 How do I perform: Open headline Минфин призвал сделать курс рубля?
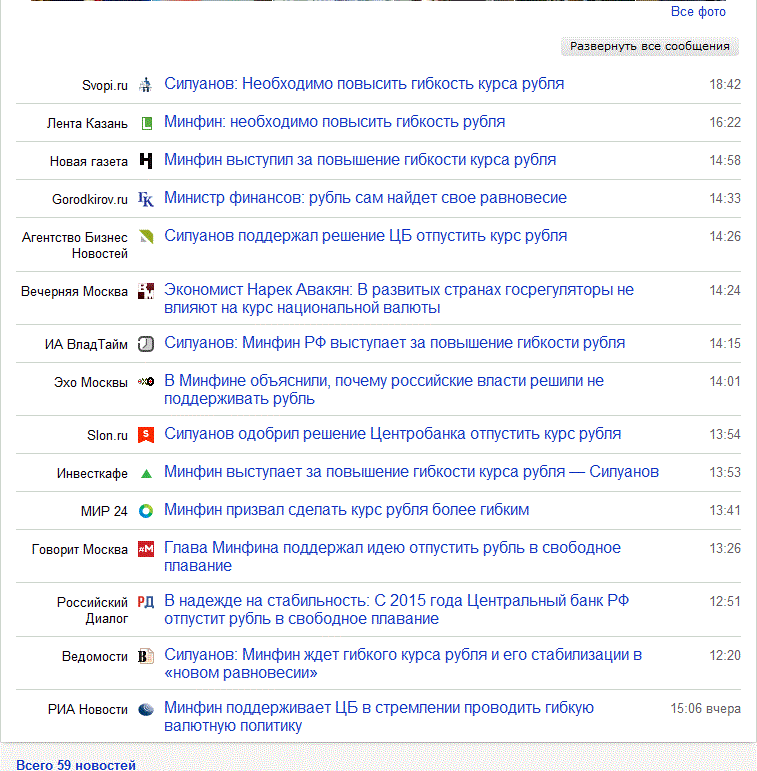[x=347, y=510]
